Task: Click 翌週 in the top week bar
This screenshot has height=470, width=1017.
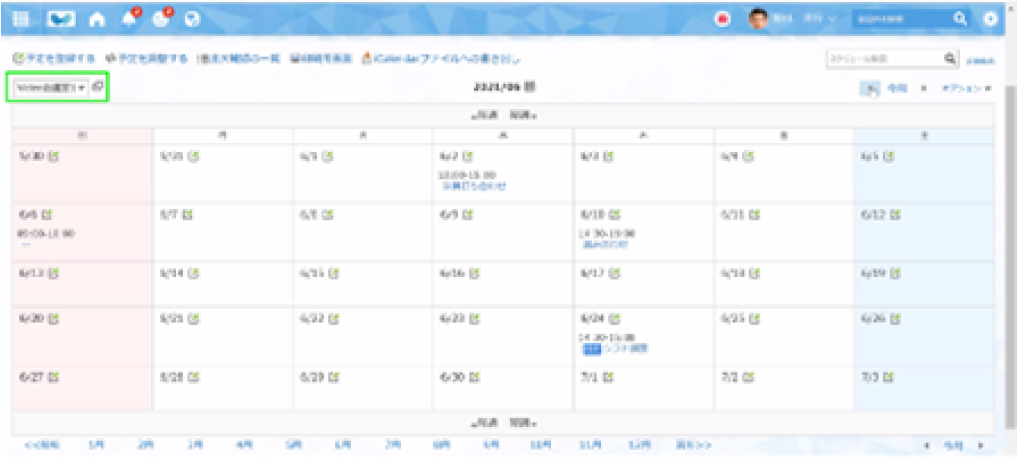Action: 523,116
